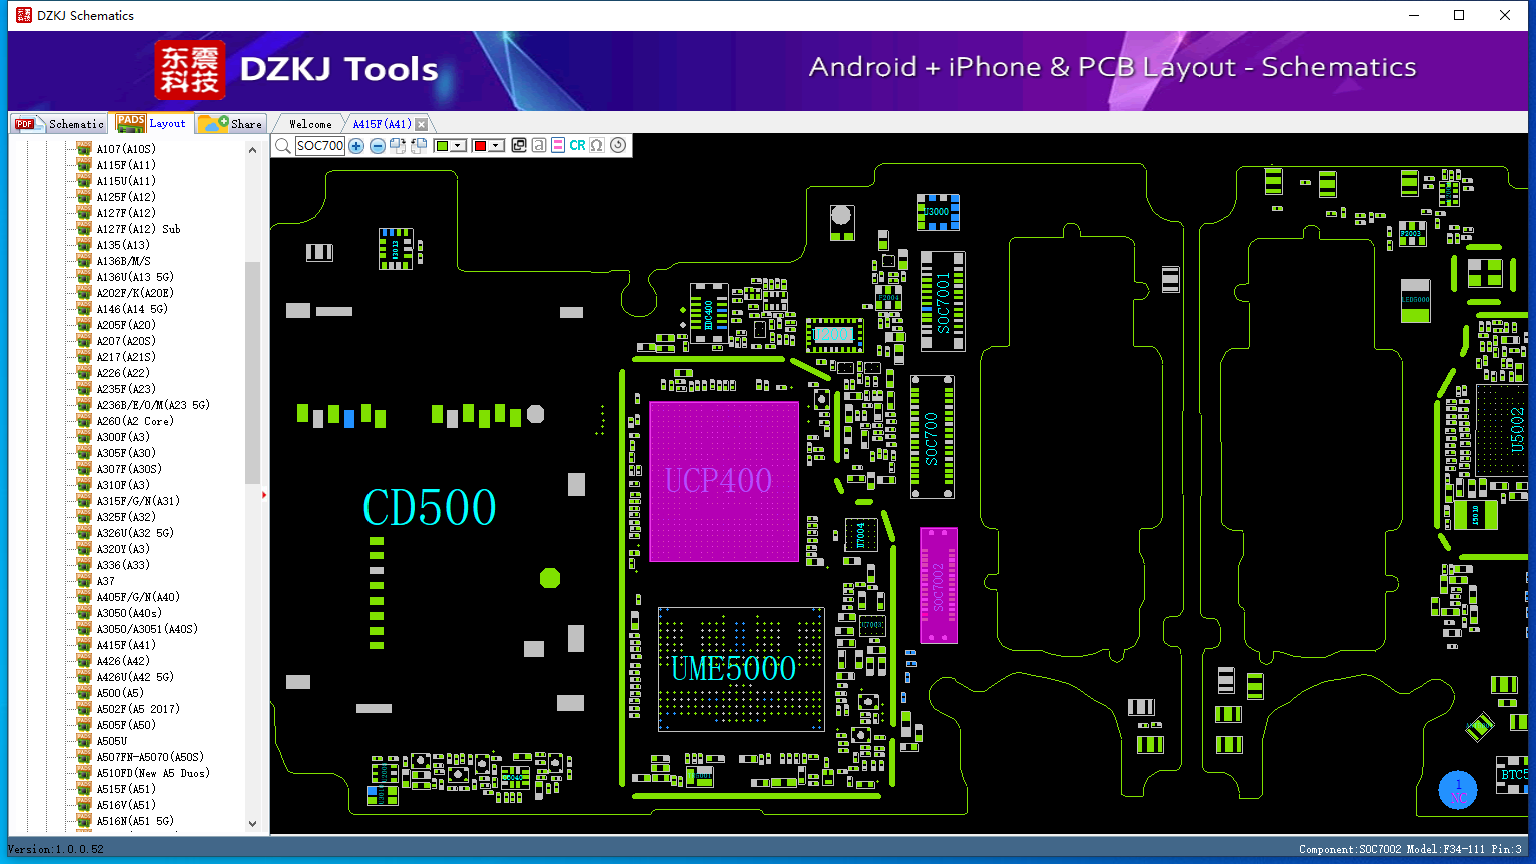Click the second rotate-board icon before the green swatch
The width and height of the screenshot is (1536, 864).
(x=419, y=146)
